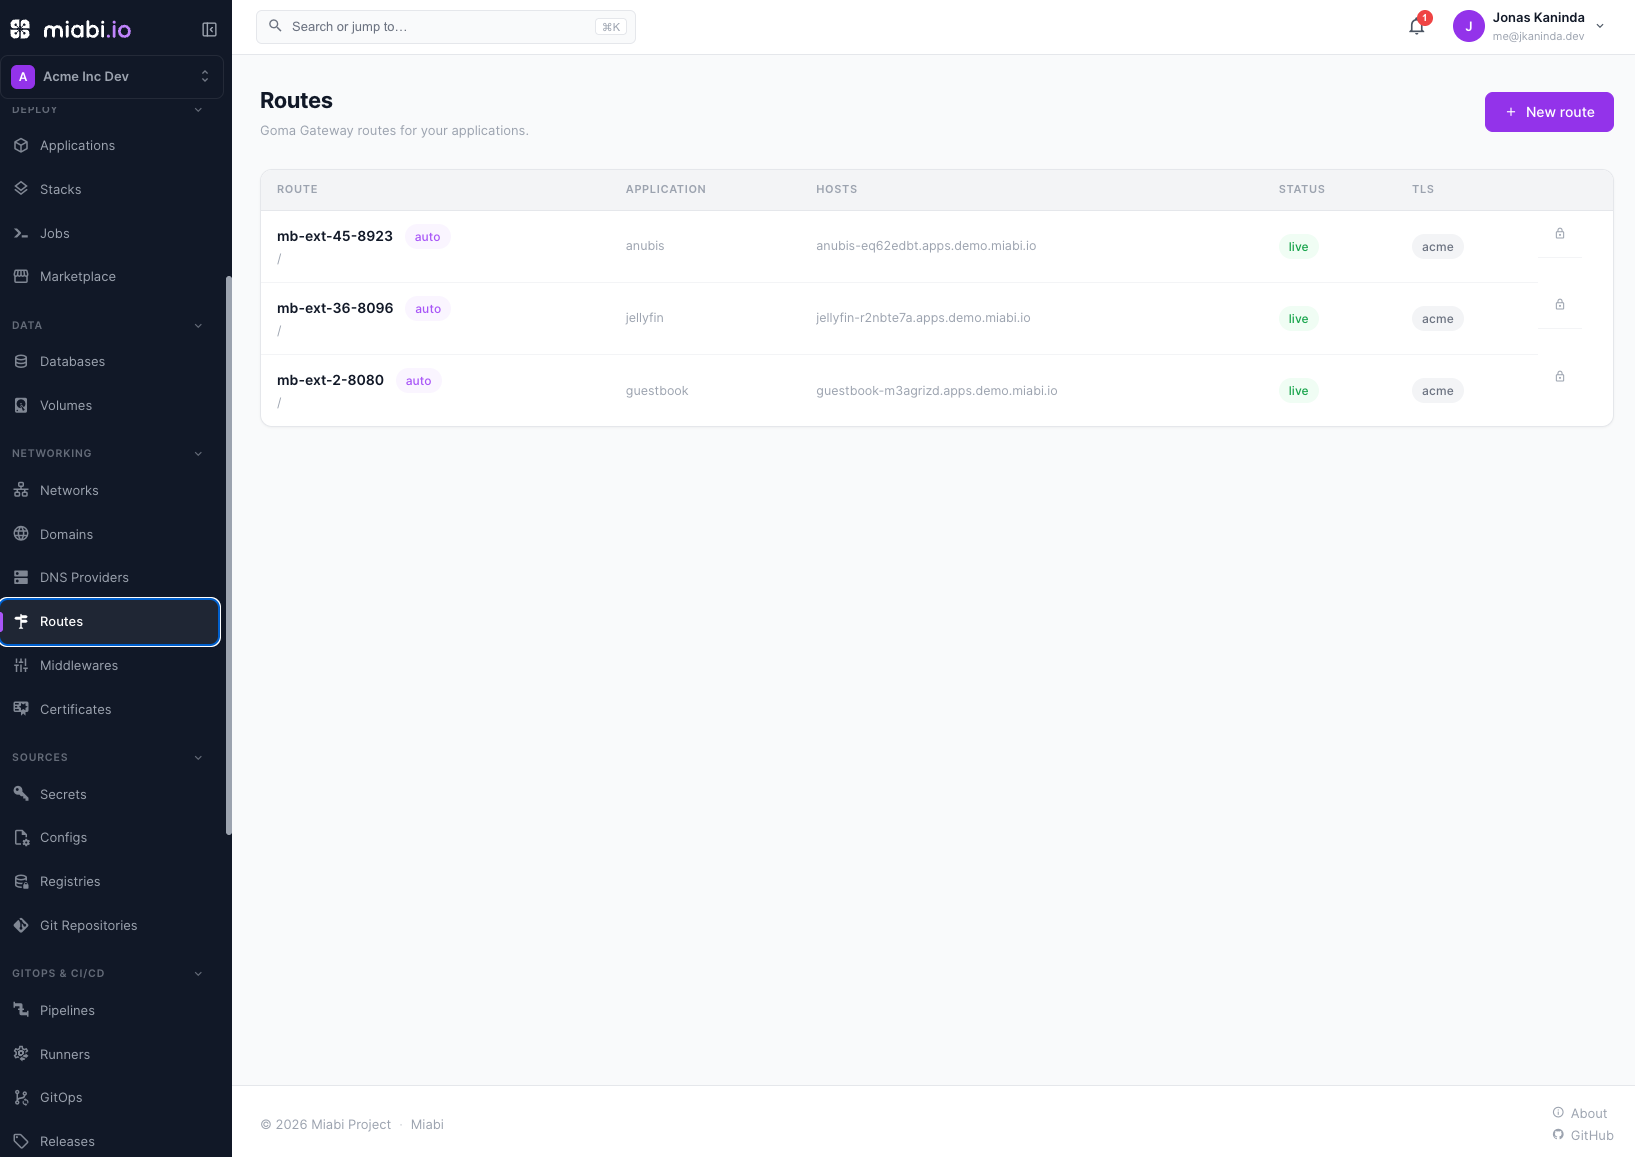
Task: Click the Jobs terminal icon
Action: 21,233
